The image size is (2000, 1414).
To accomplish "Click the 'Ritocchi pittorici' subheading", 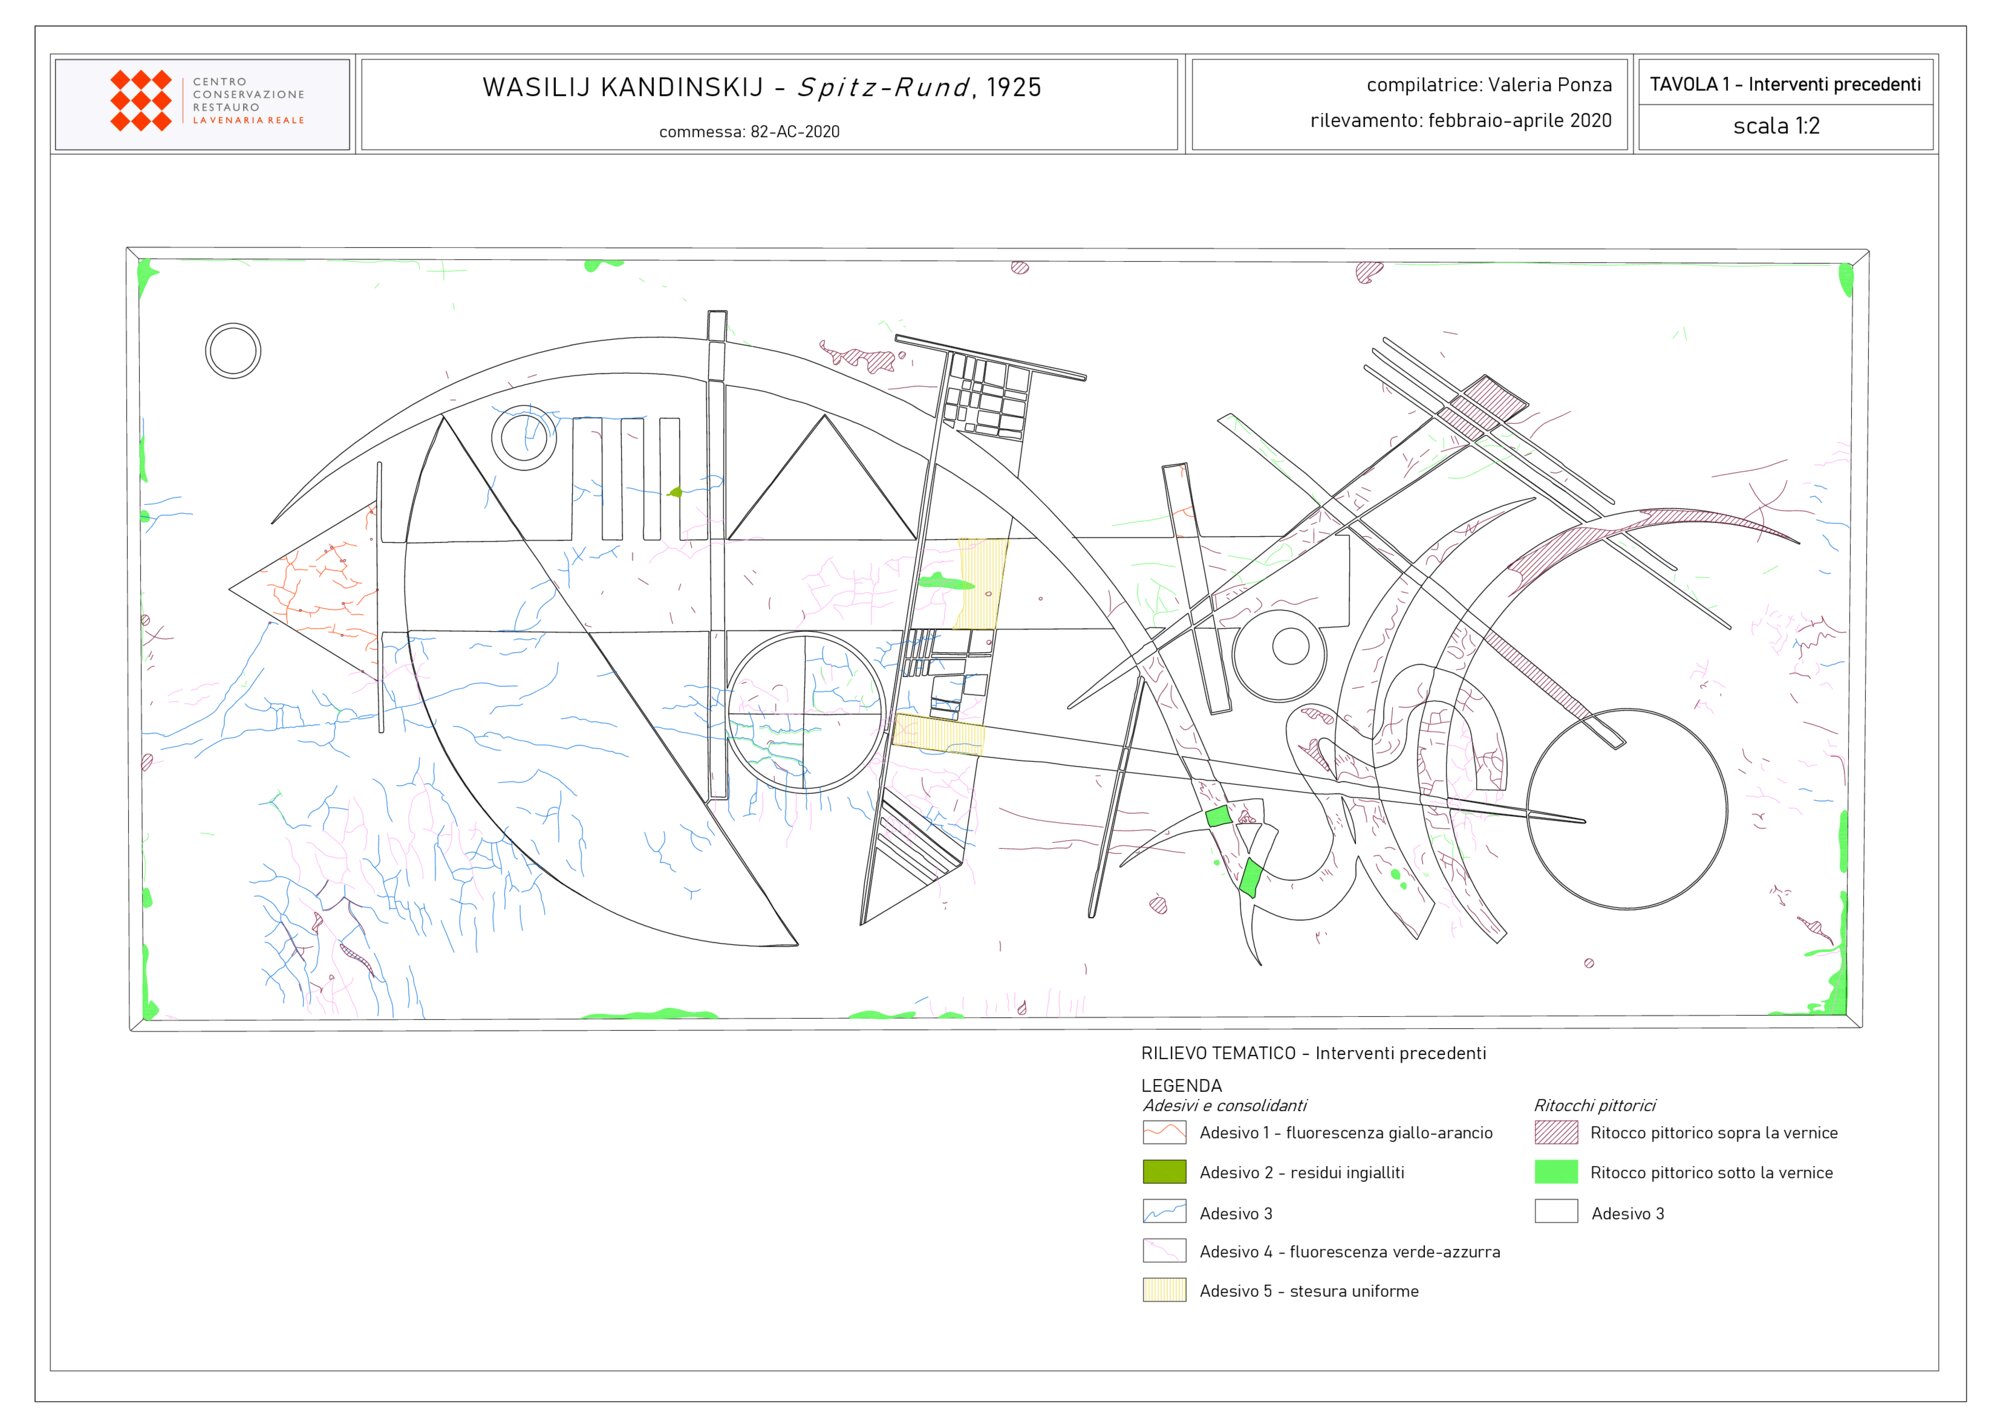I will 1594,1105.
